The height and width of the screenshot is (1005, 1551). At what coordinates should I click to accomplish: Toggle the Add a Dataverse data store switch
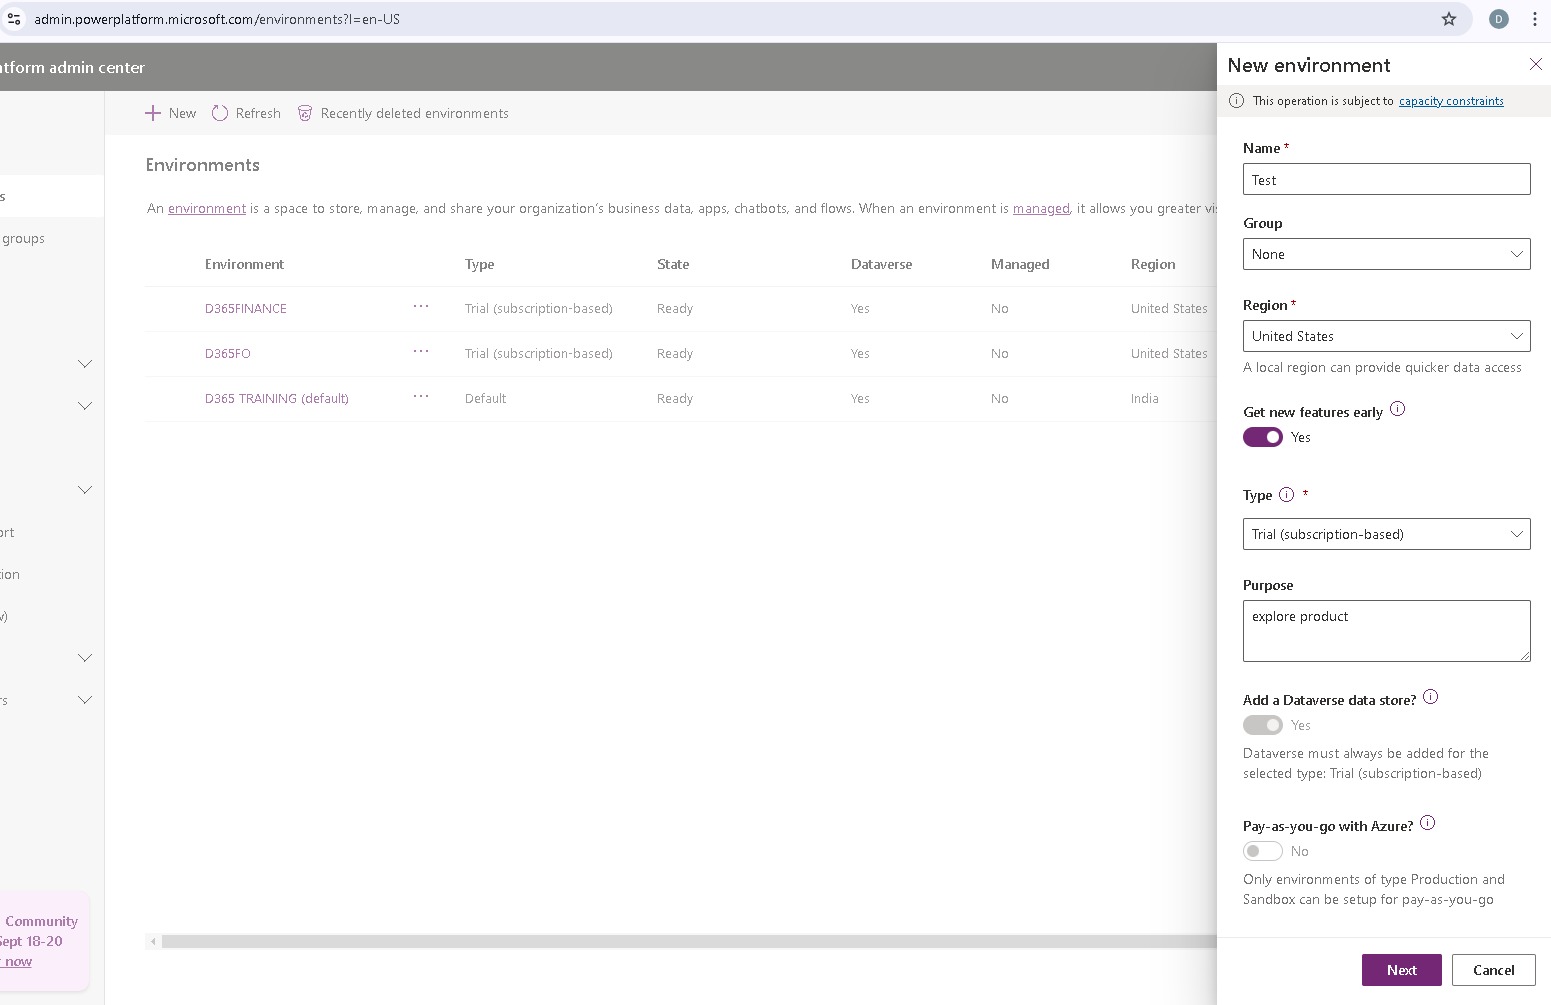point(1262,725)
